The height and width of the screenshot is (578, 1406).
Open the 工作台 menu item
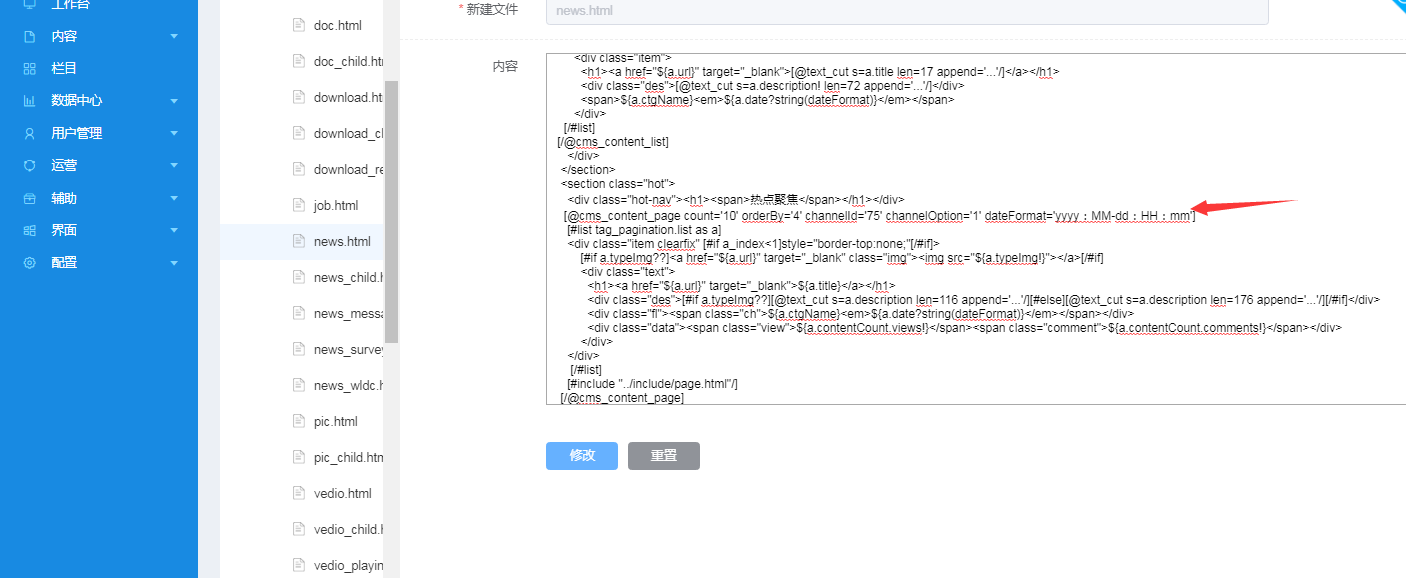70,5
